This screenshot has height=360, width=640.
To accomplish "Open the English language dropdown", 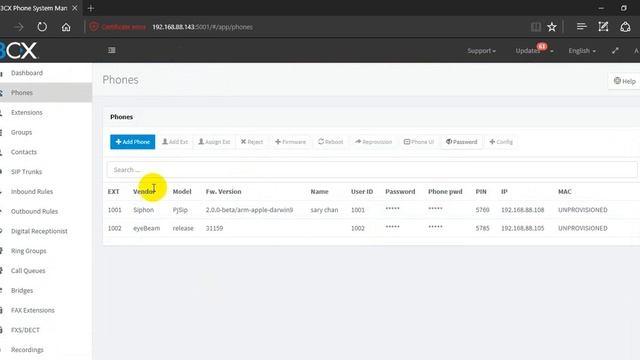I will click(582, 51).
